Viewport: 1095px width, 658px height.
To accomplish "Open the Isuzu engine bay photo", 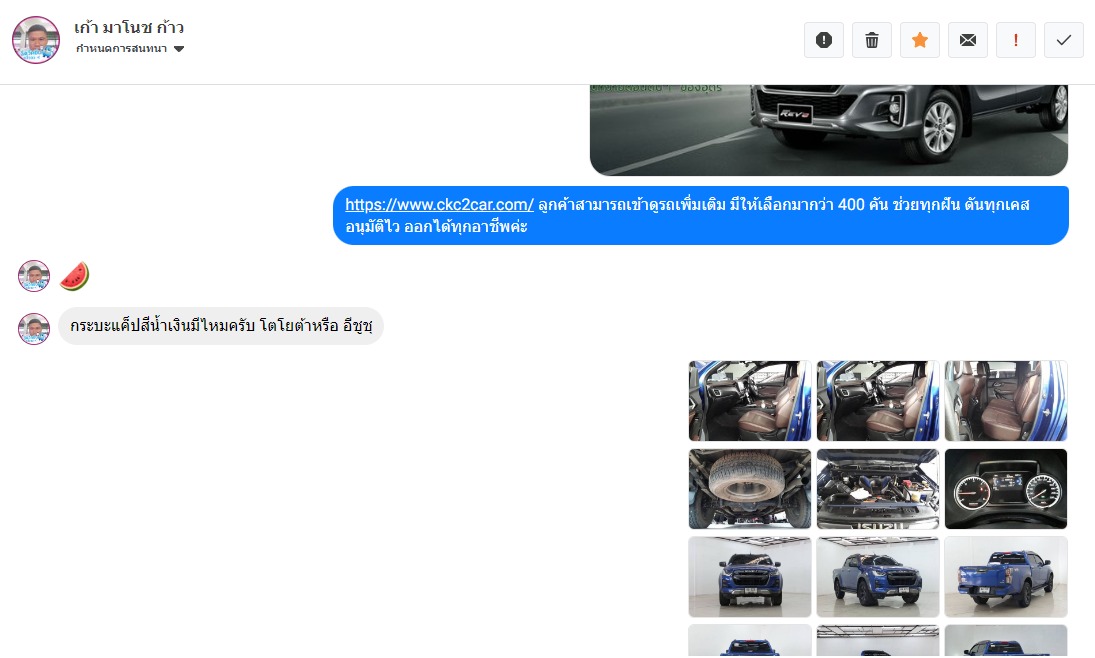I will tap(878, 489).
